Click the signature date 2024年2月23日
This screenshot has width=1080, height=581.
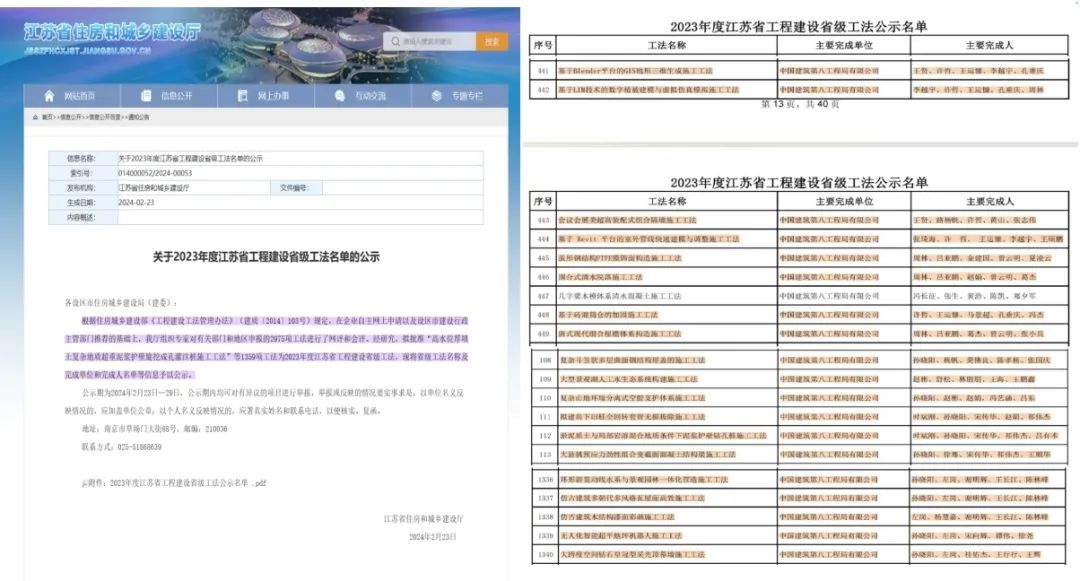point(433,537)
